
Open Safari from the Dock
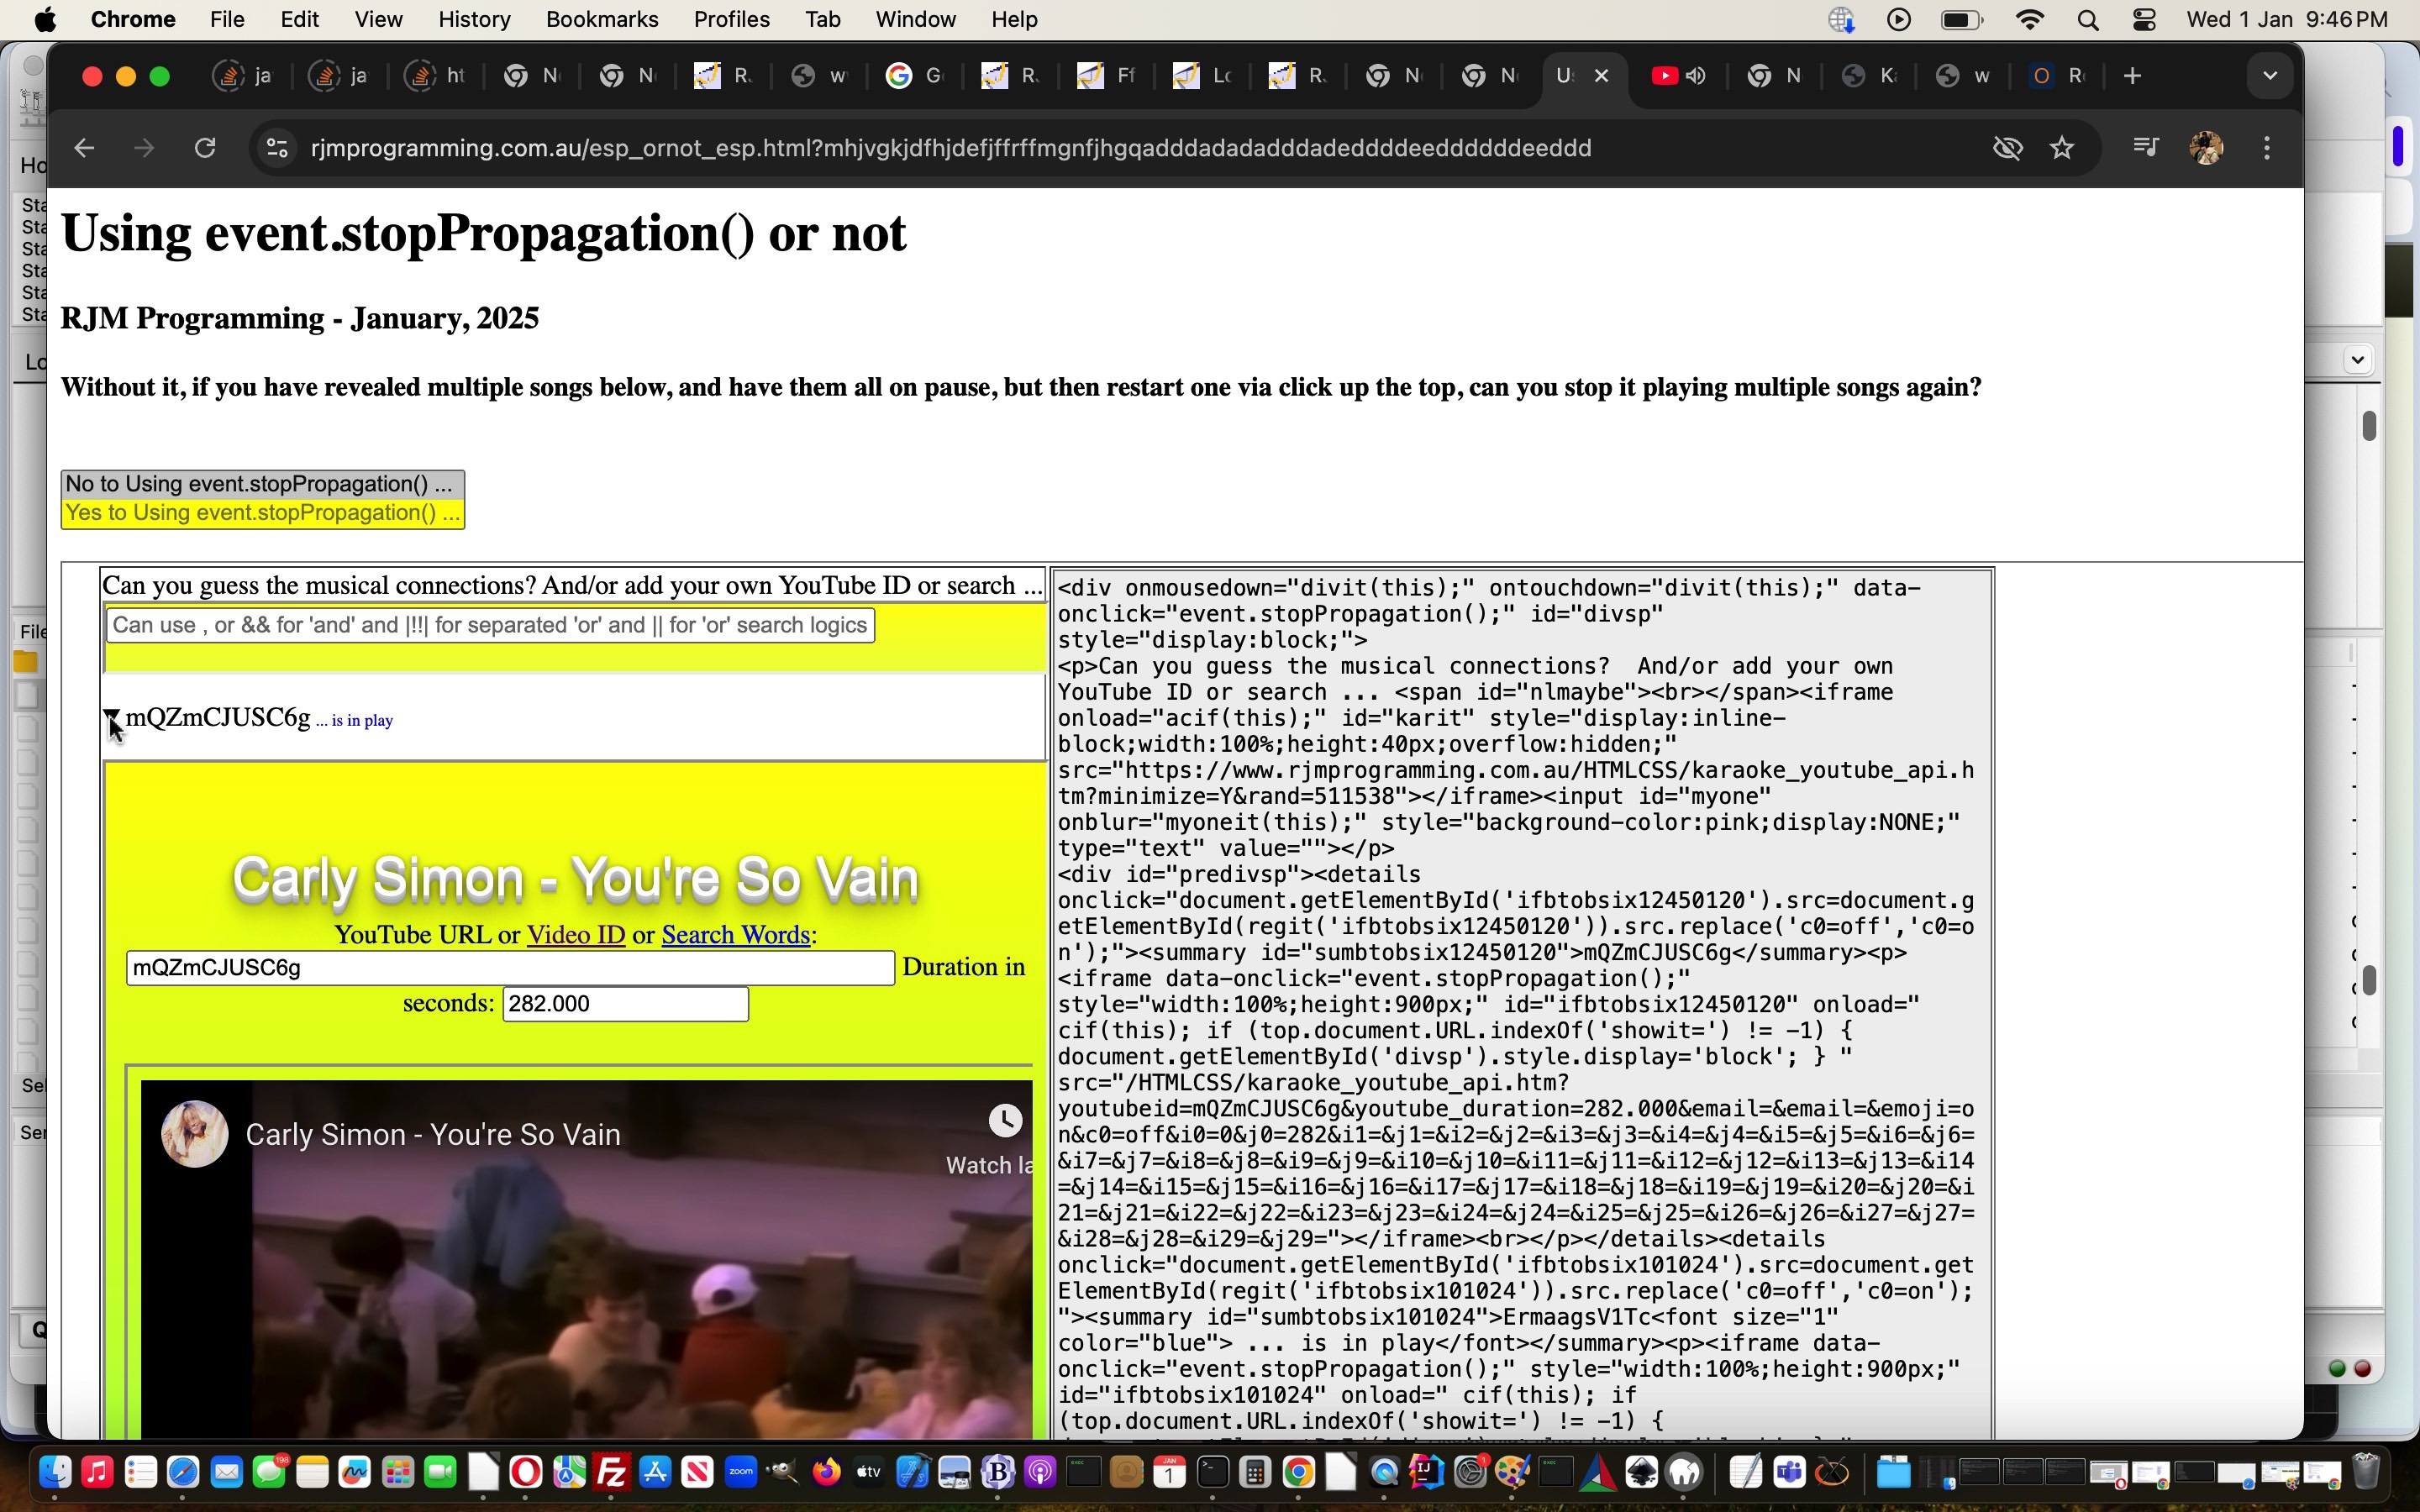[184, 1473]
